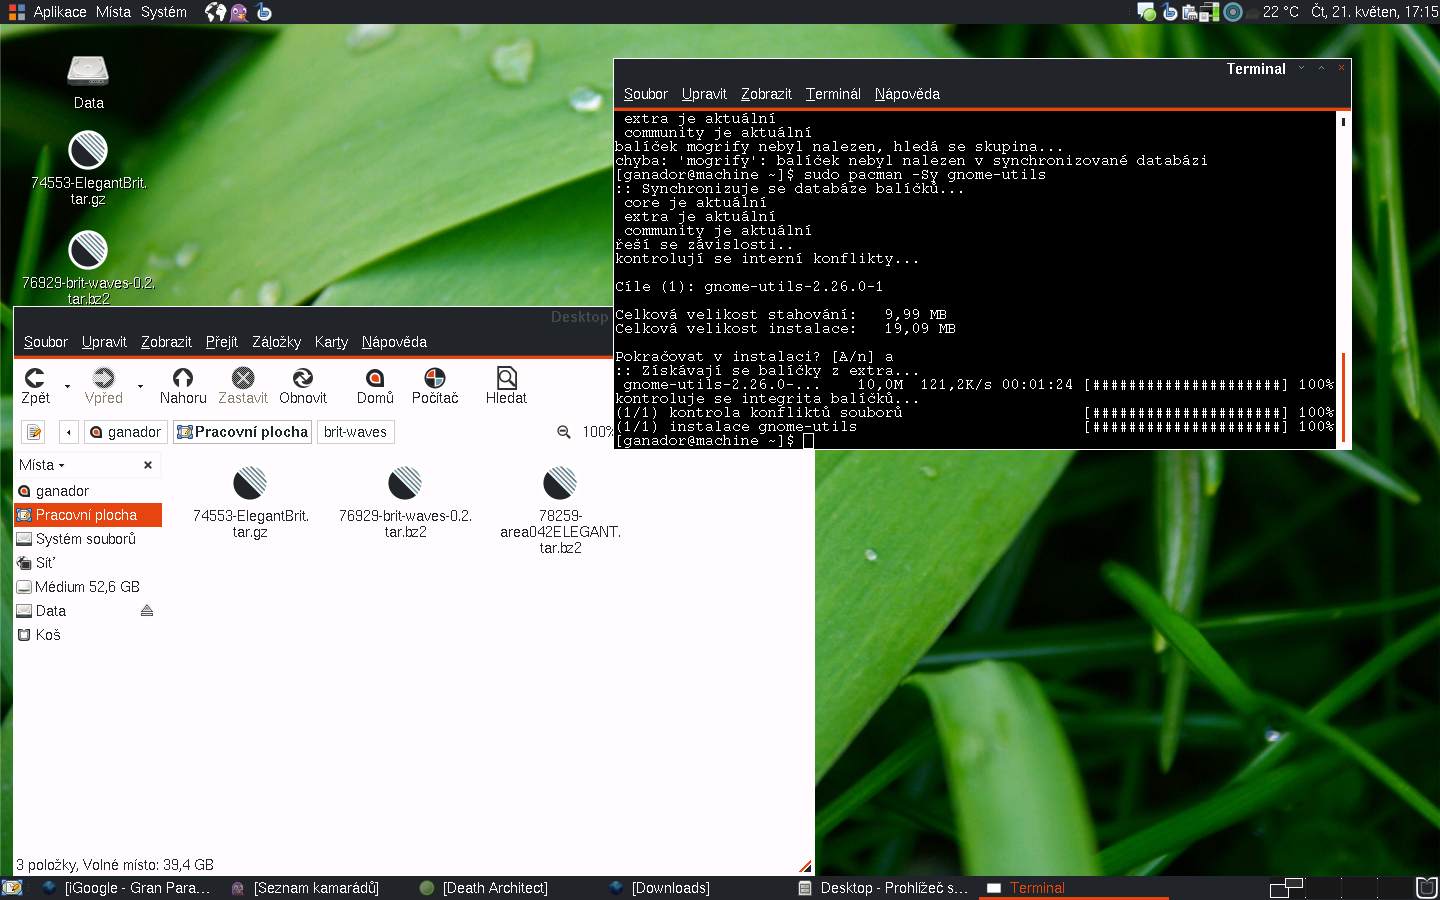
Task: Go up one folder with Nahoru
Action: click(183, 385)
